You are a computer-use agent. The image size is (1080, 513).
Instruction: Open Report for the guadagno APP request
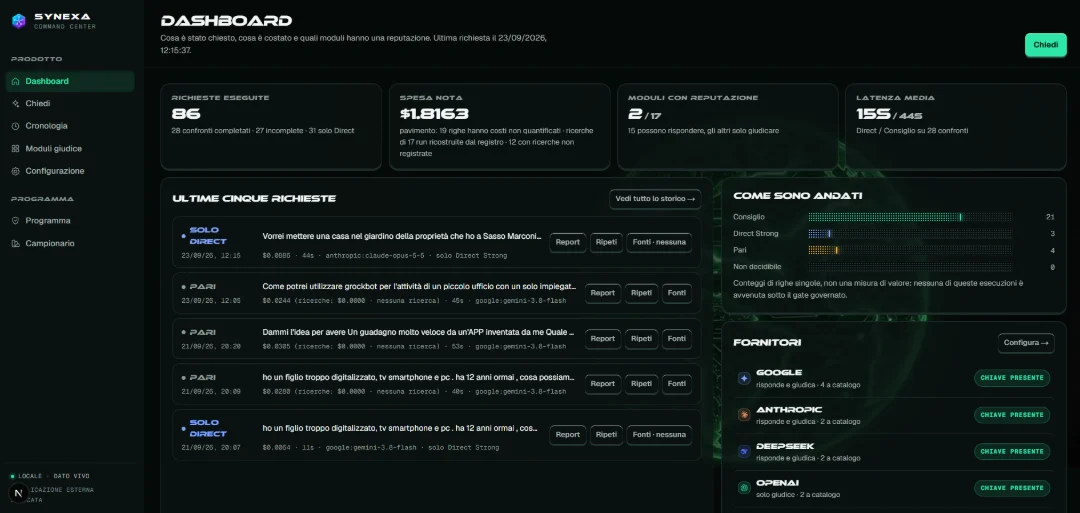pos(603,339)
